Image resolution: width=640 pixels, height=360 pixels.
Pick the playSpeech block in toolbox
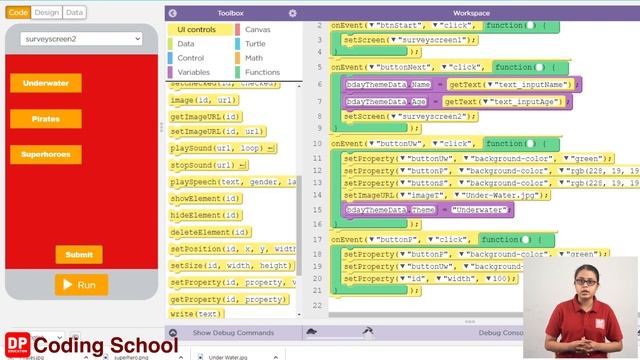[233, 182]
